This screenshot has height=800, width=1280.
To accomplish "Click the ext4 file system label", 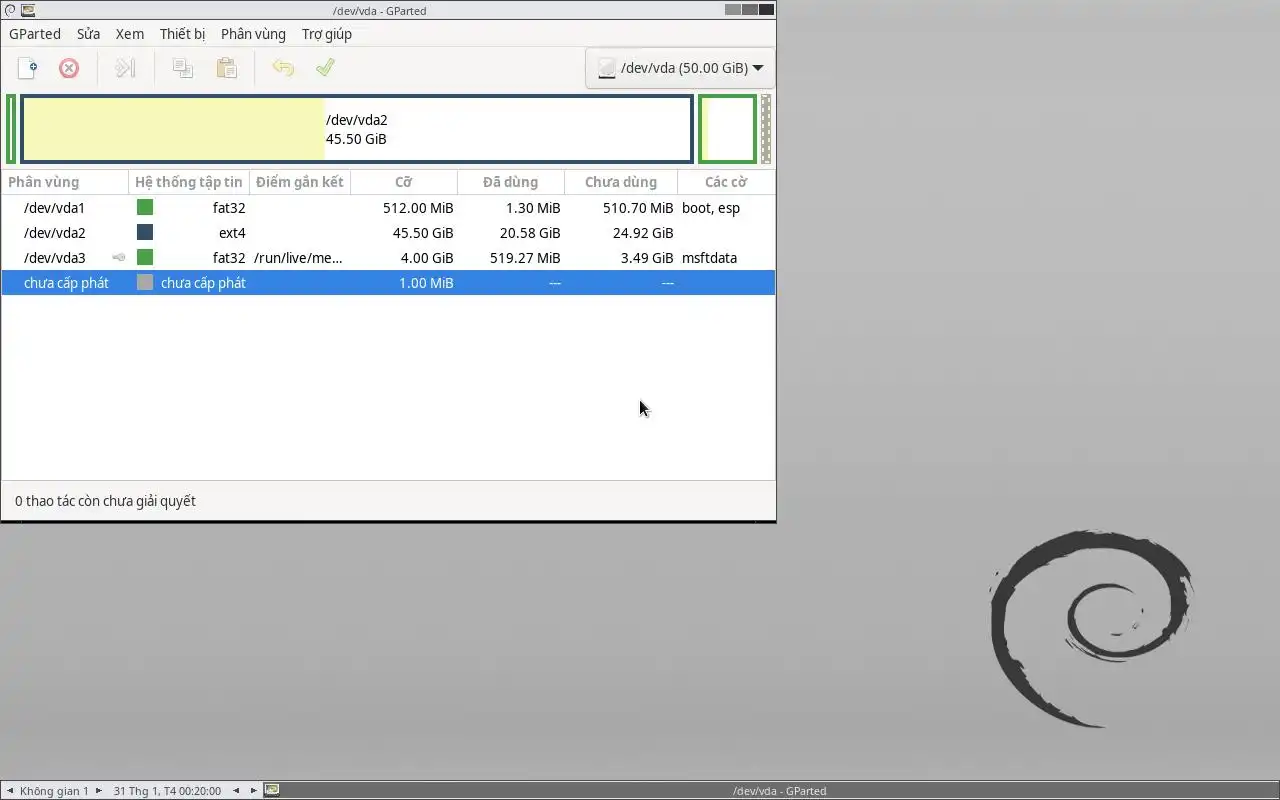I will point(232,233).
